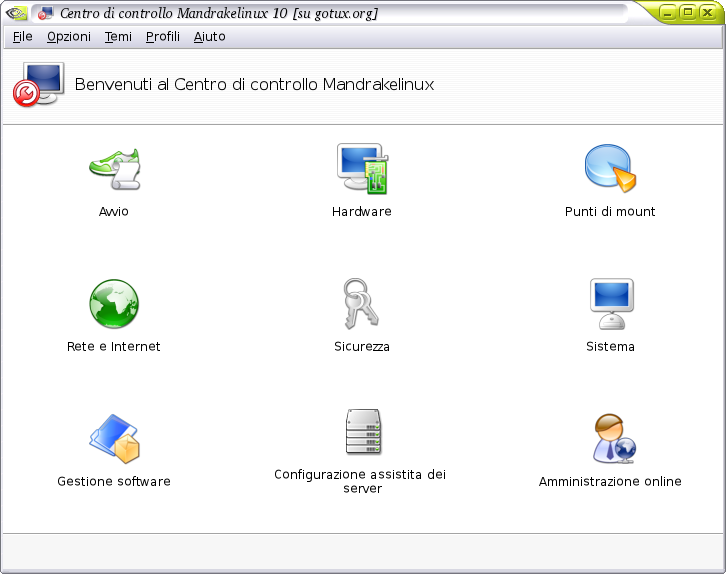Click the Avvio label
Image resolution: width=726 pixels, height=574 pixels.
pyautogui.click(x=113, y=212)
